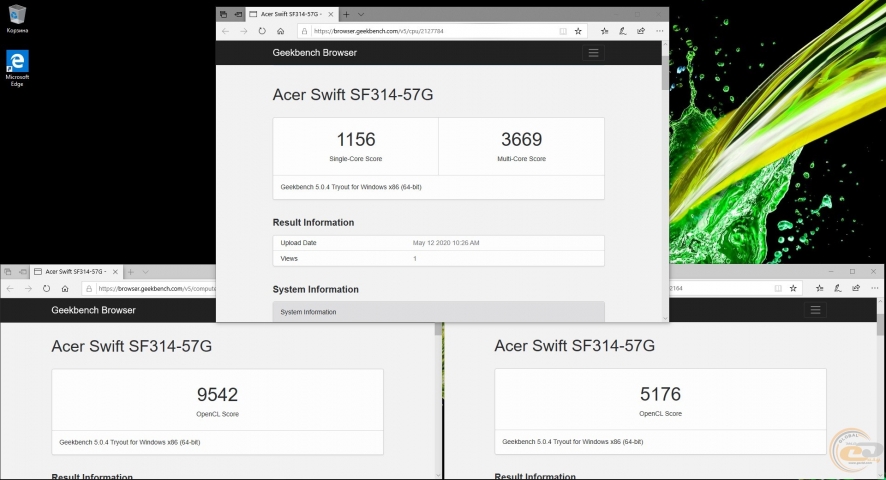The height and width of the screenshot is (480, 886).
Task: Click the Views row in Result Information
Action: point(438,258)
